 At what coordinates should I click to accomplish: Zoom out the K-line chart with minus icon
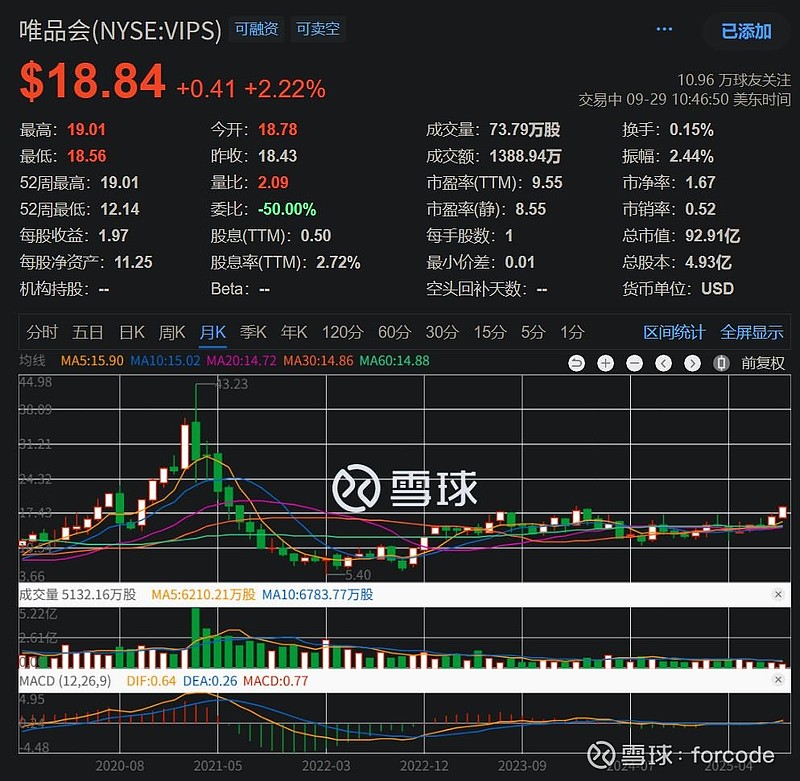coord(635,363)
